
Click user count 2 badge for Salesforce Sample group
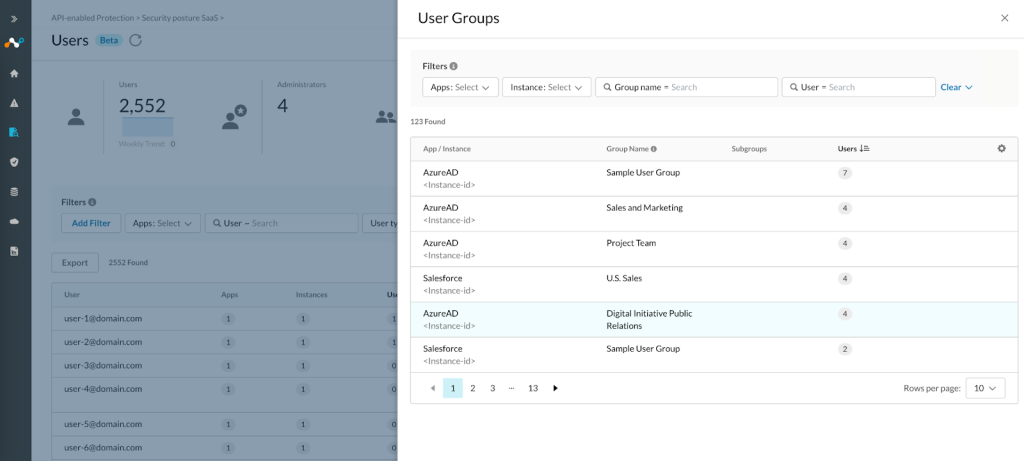845,349
